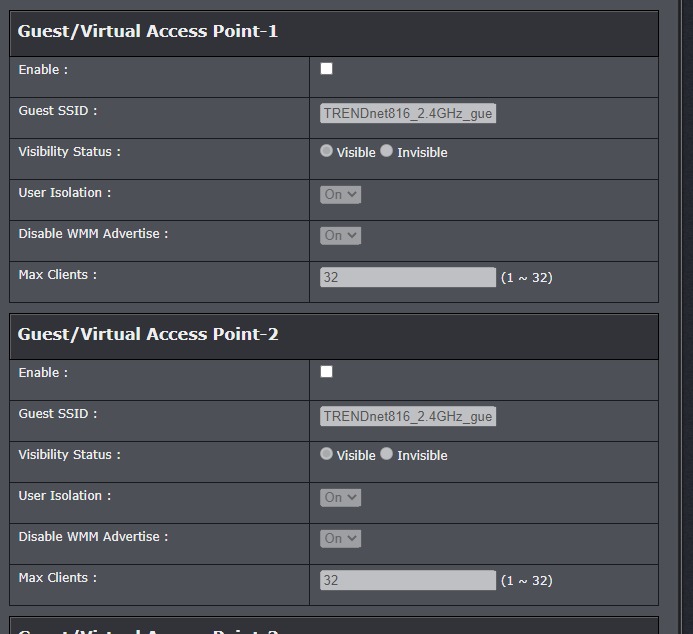Select Visible radio button in Access Point-1

click(327, 151)
